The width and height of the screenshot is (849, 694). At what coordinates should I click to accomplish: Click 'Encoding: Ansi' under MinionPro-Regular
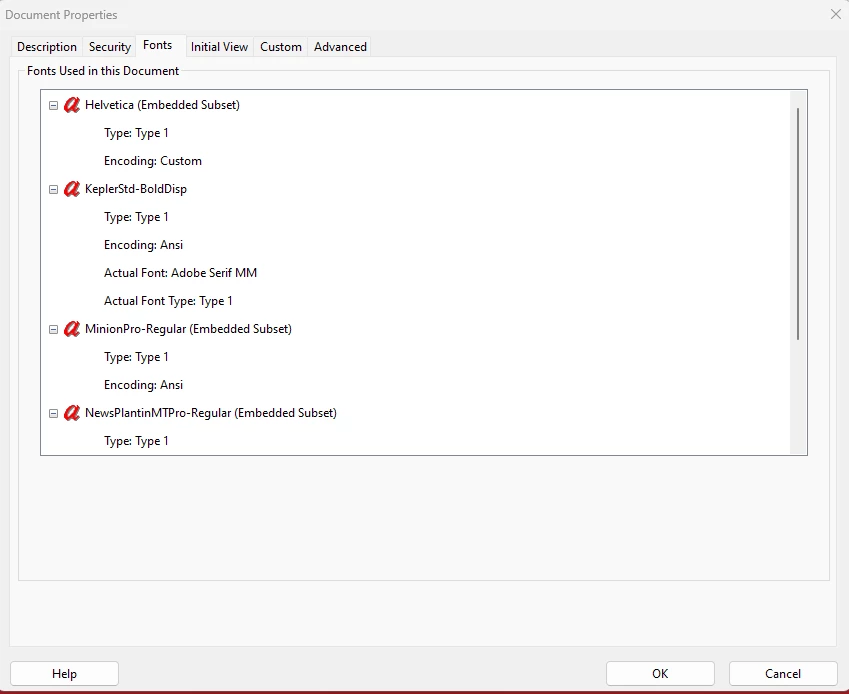pyautogui.click(x=143, y=385)
